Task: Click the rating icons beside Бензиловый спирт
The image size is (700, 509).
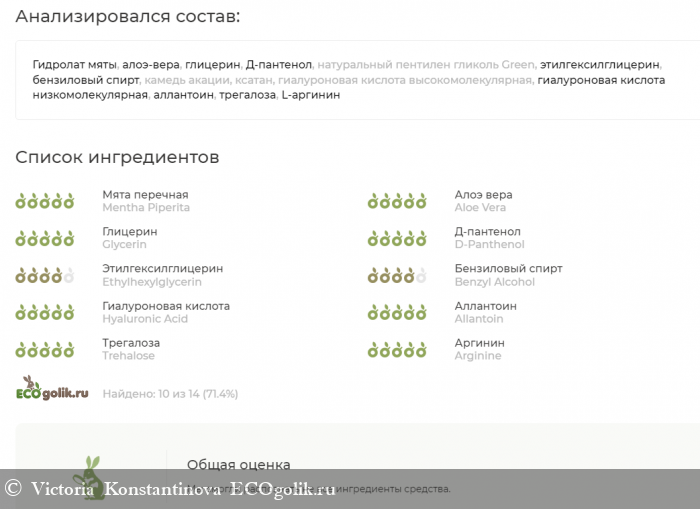Action: coord(397,275)
